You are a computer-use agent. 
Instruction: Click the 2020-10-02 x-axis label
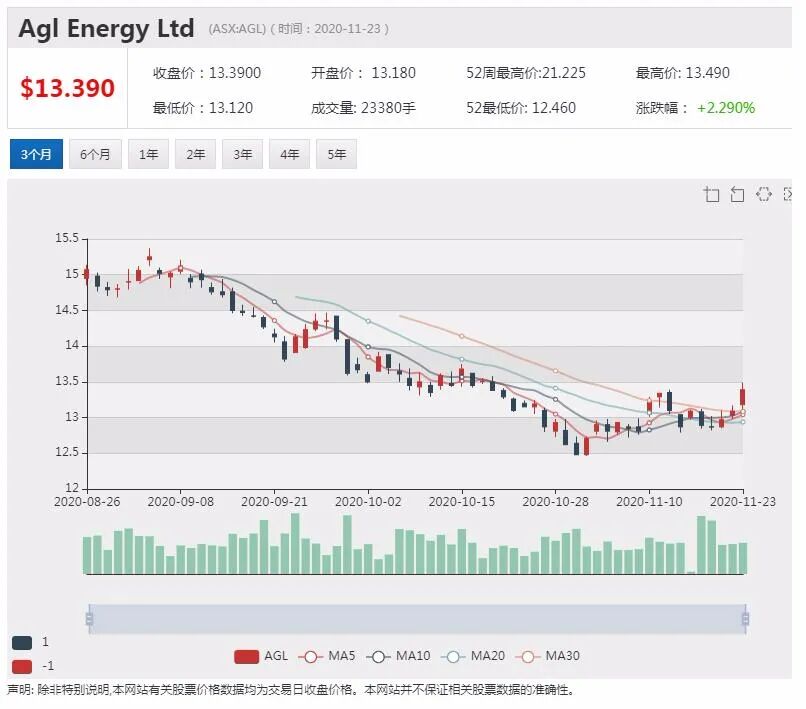pos(368,502)
